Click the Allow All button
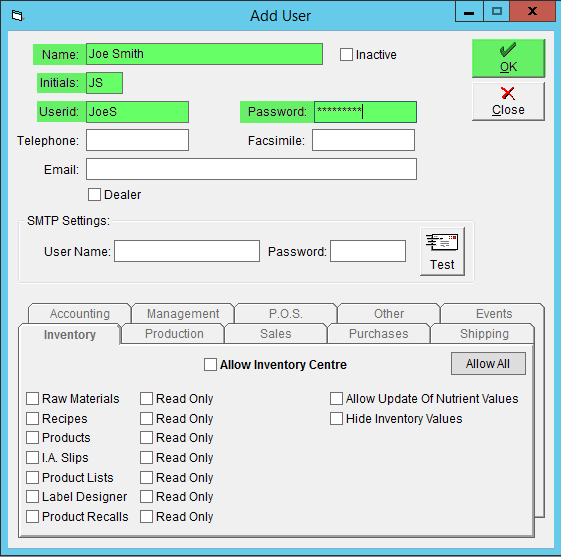 pyautogui.click(x=488, y=364)
